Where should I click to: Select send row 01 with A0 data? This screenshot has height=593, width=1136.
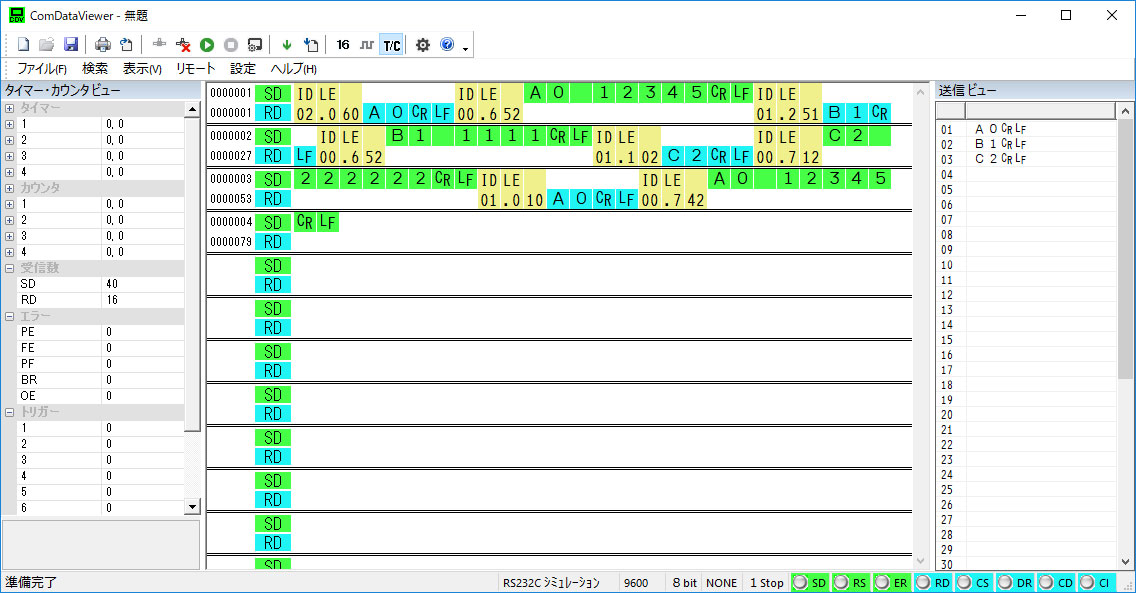(1000, 129)
